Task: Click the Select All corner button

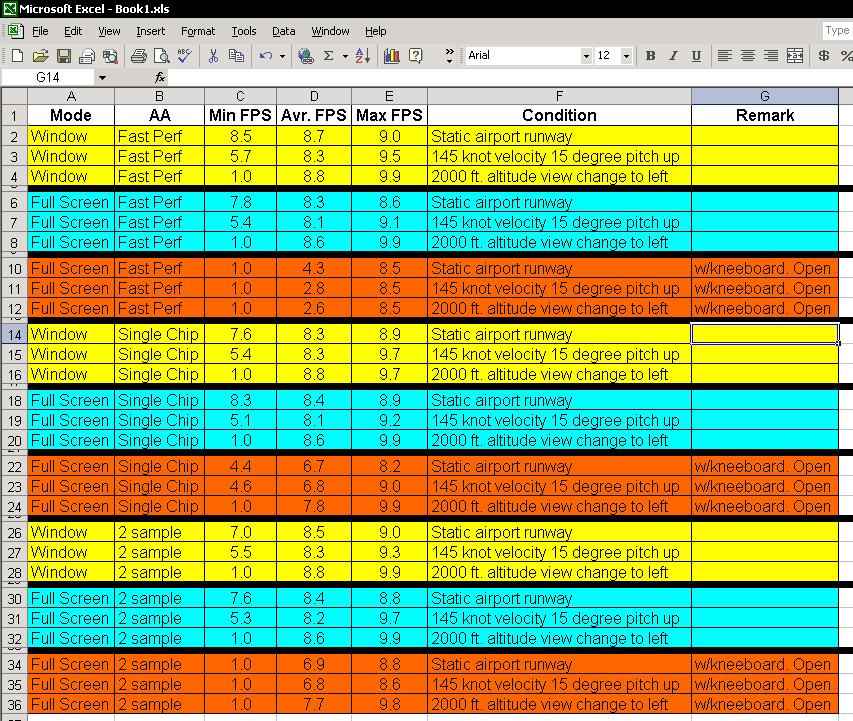Action: coord(14,96)
